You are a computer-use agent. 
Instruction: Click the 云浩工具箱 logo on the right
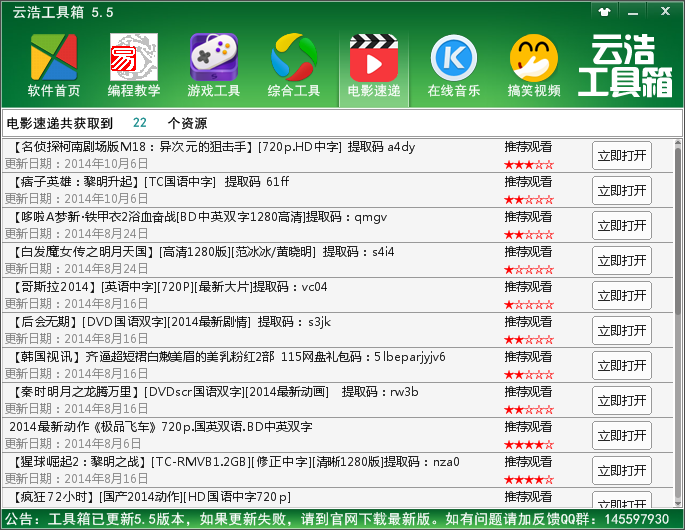coord(625,66)
